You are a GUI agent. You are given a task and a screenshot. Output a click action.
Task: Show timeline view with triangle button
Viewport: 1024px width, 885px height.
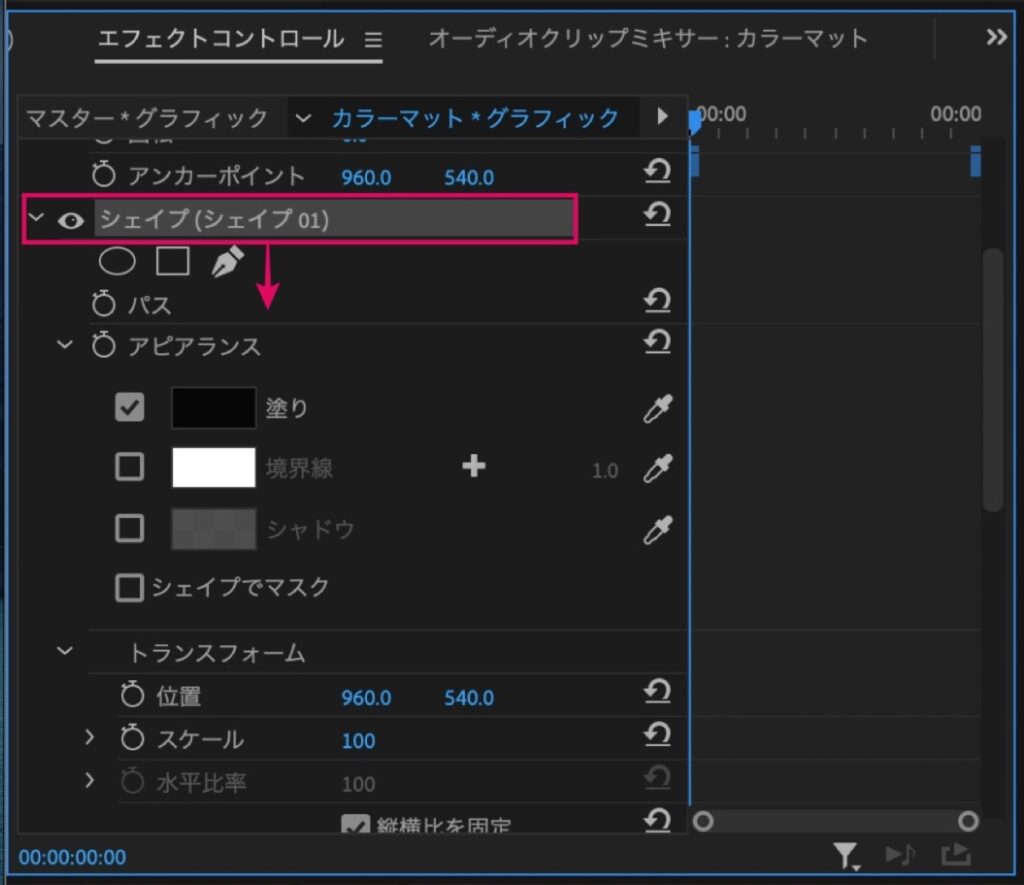pyautogui.click(x=662, y=116)
